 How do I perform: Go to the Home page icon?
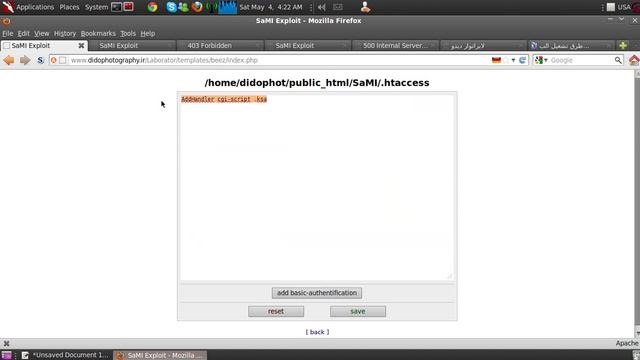[x=634, y=60]
